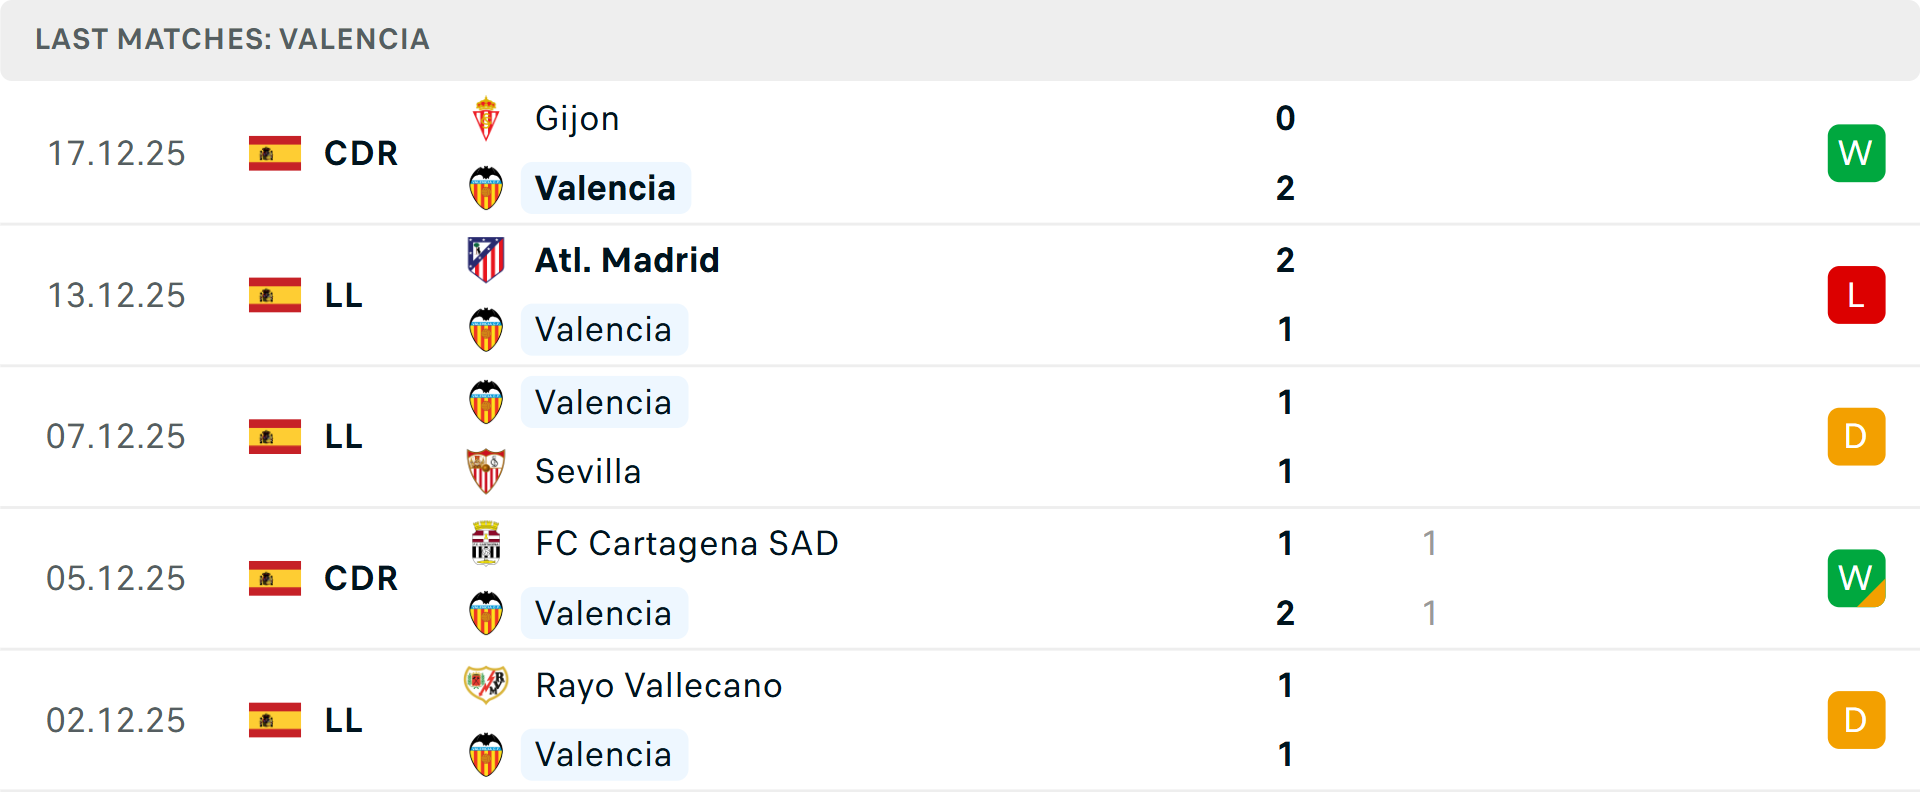The image size is (1920, 792).
Task: Click the Atl. Madrid club crest
Action: pos(486,260)
